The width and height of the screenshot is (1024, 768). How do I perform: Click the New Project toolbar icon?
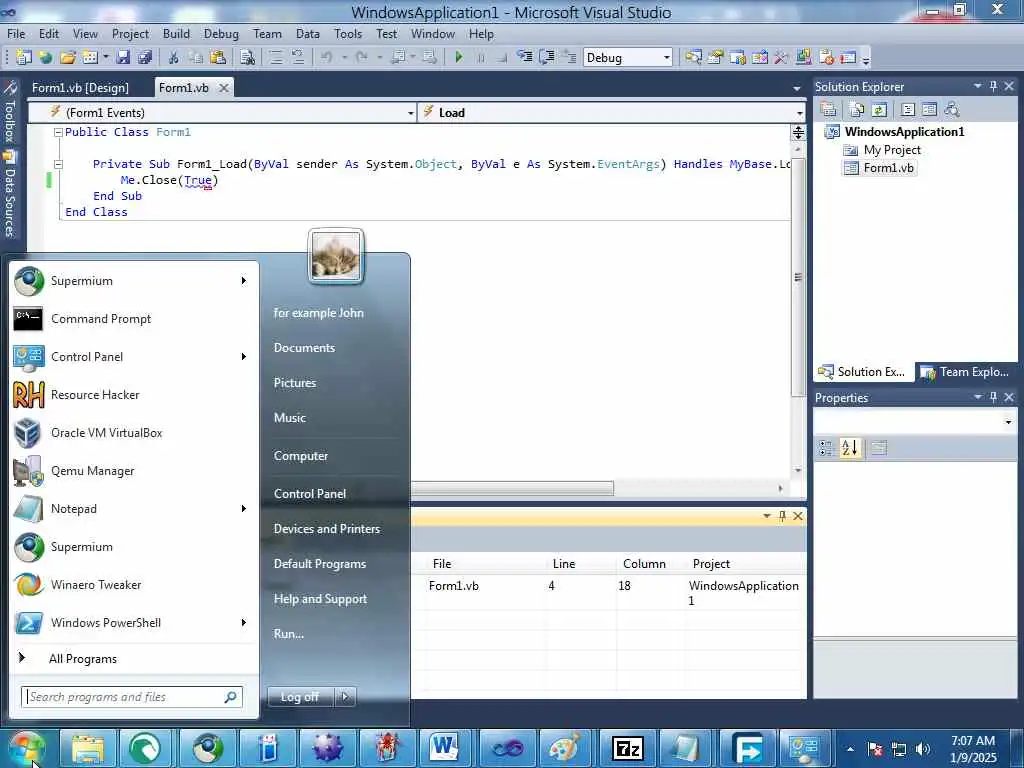(x=24, y=57)
